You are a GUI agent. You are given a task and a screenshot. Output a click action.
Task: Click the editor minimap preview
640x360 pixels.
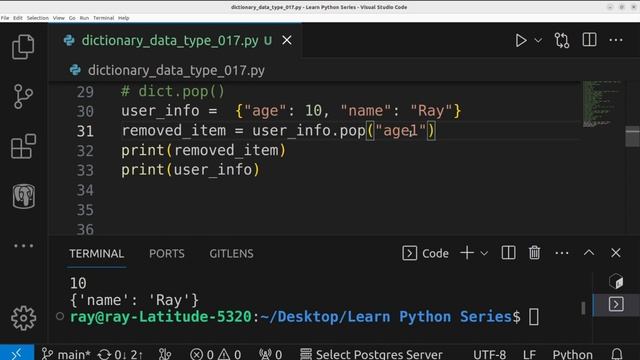point(602,104)
